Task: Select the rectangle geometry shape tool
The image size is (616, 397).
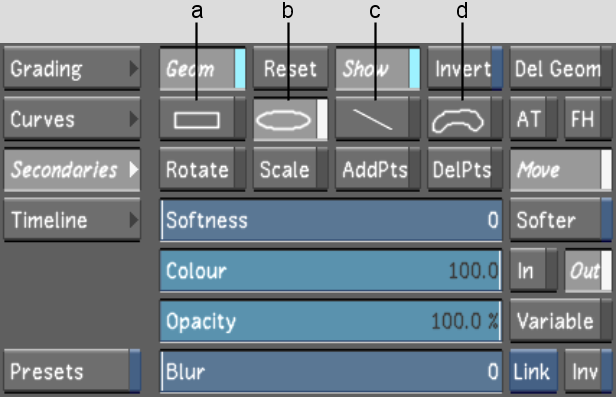Action: 202,119
